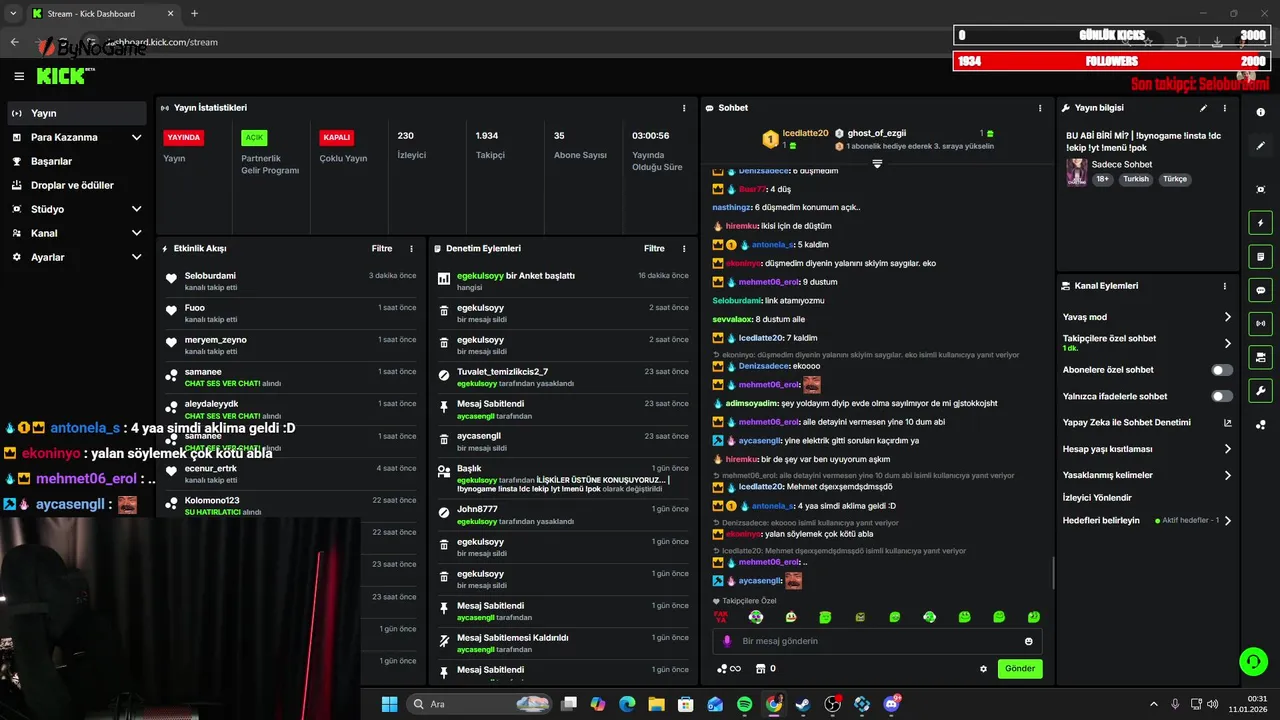Open Takipçilere özel sohbet settings
Viewport: 1280px width, 720px height.
[1147, 343]
